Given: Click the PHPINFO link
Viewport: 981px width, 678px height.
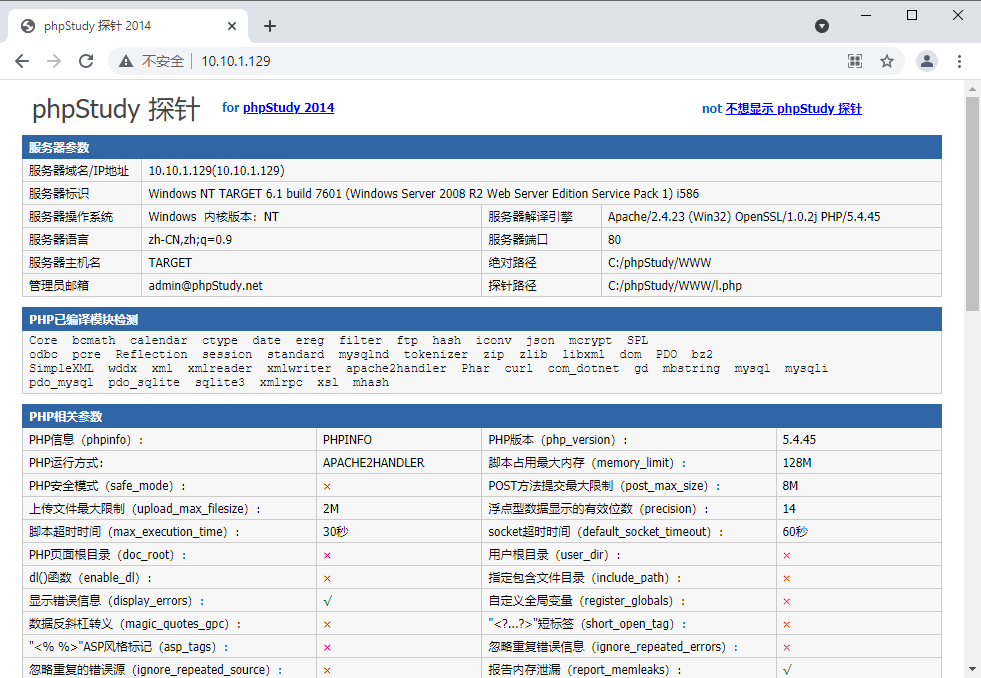Looking at the screenshot, I should [347, 440].
